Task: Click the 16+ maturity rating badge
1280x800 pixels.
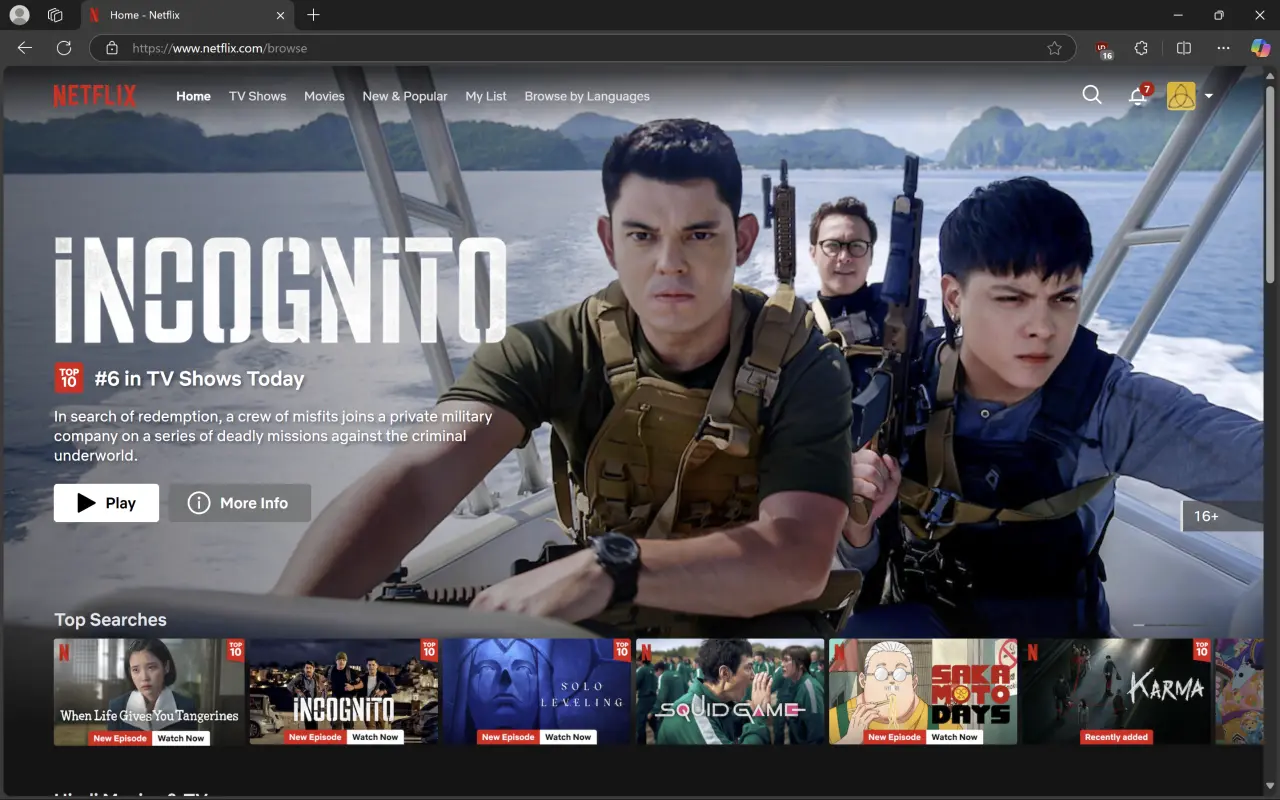Action: (1221, 516)
